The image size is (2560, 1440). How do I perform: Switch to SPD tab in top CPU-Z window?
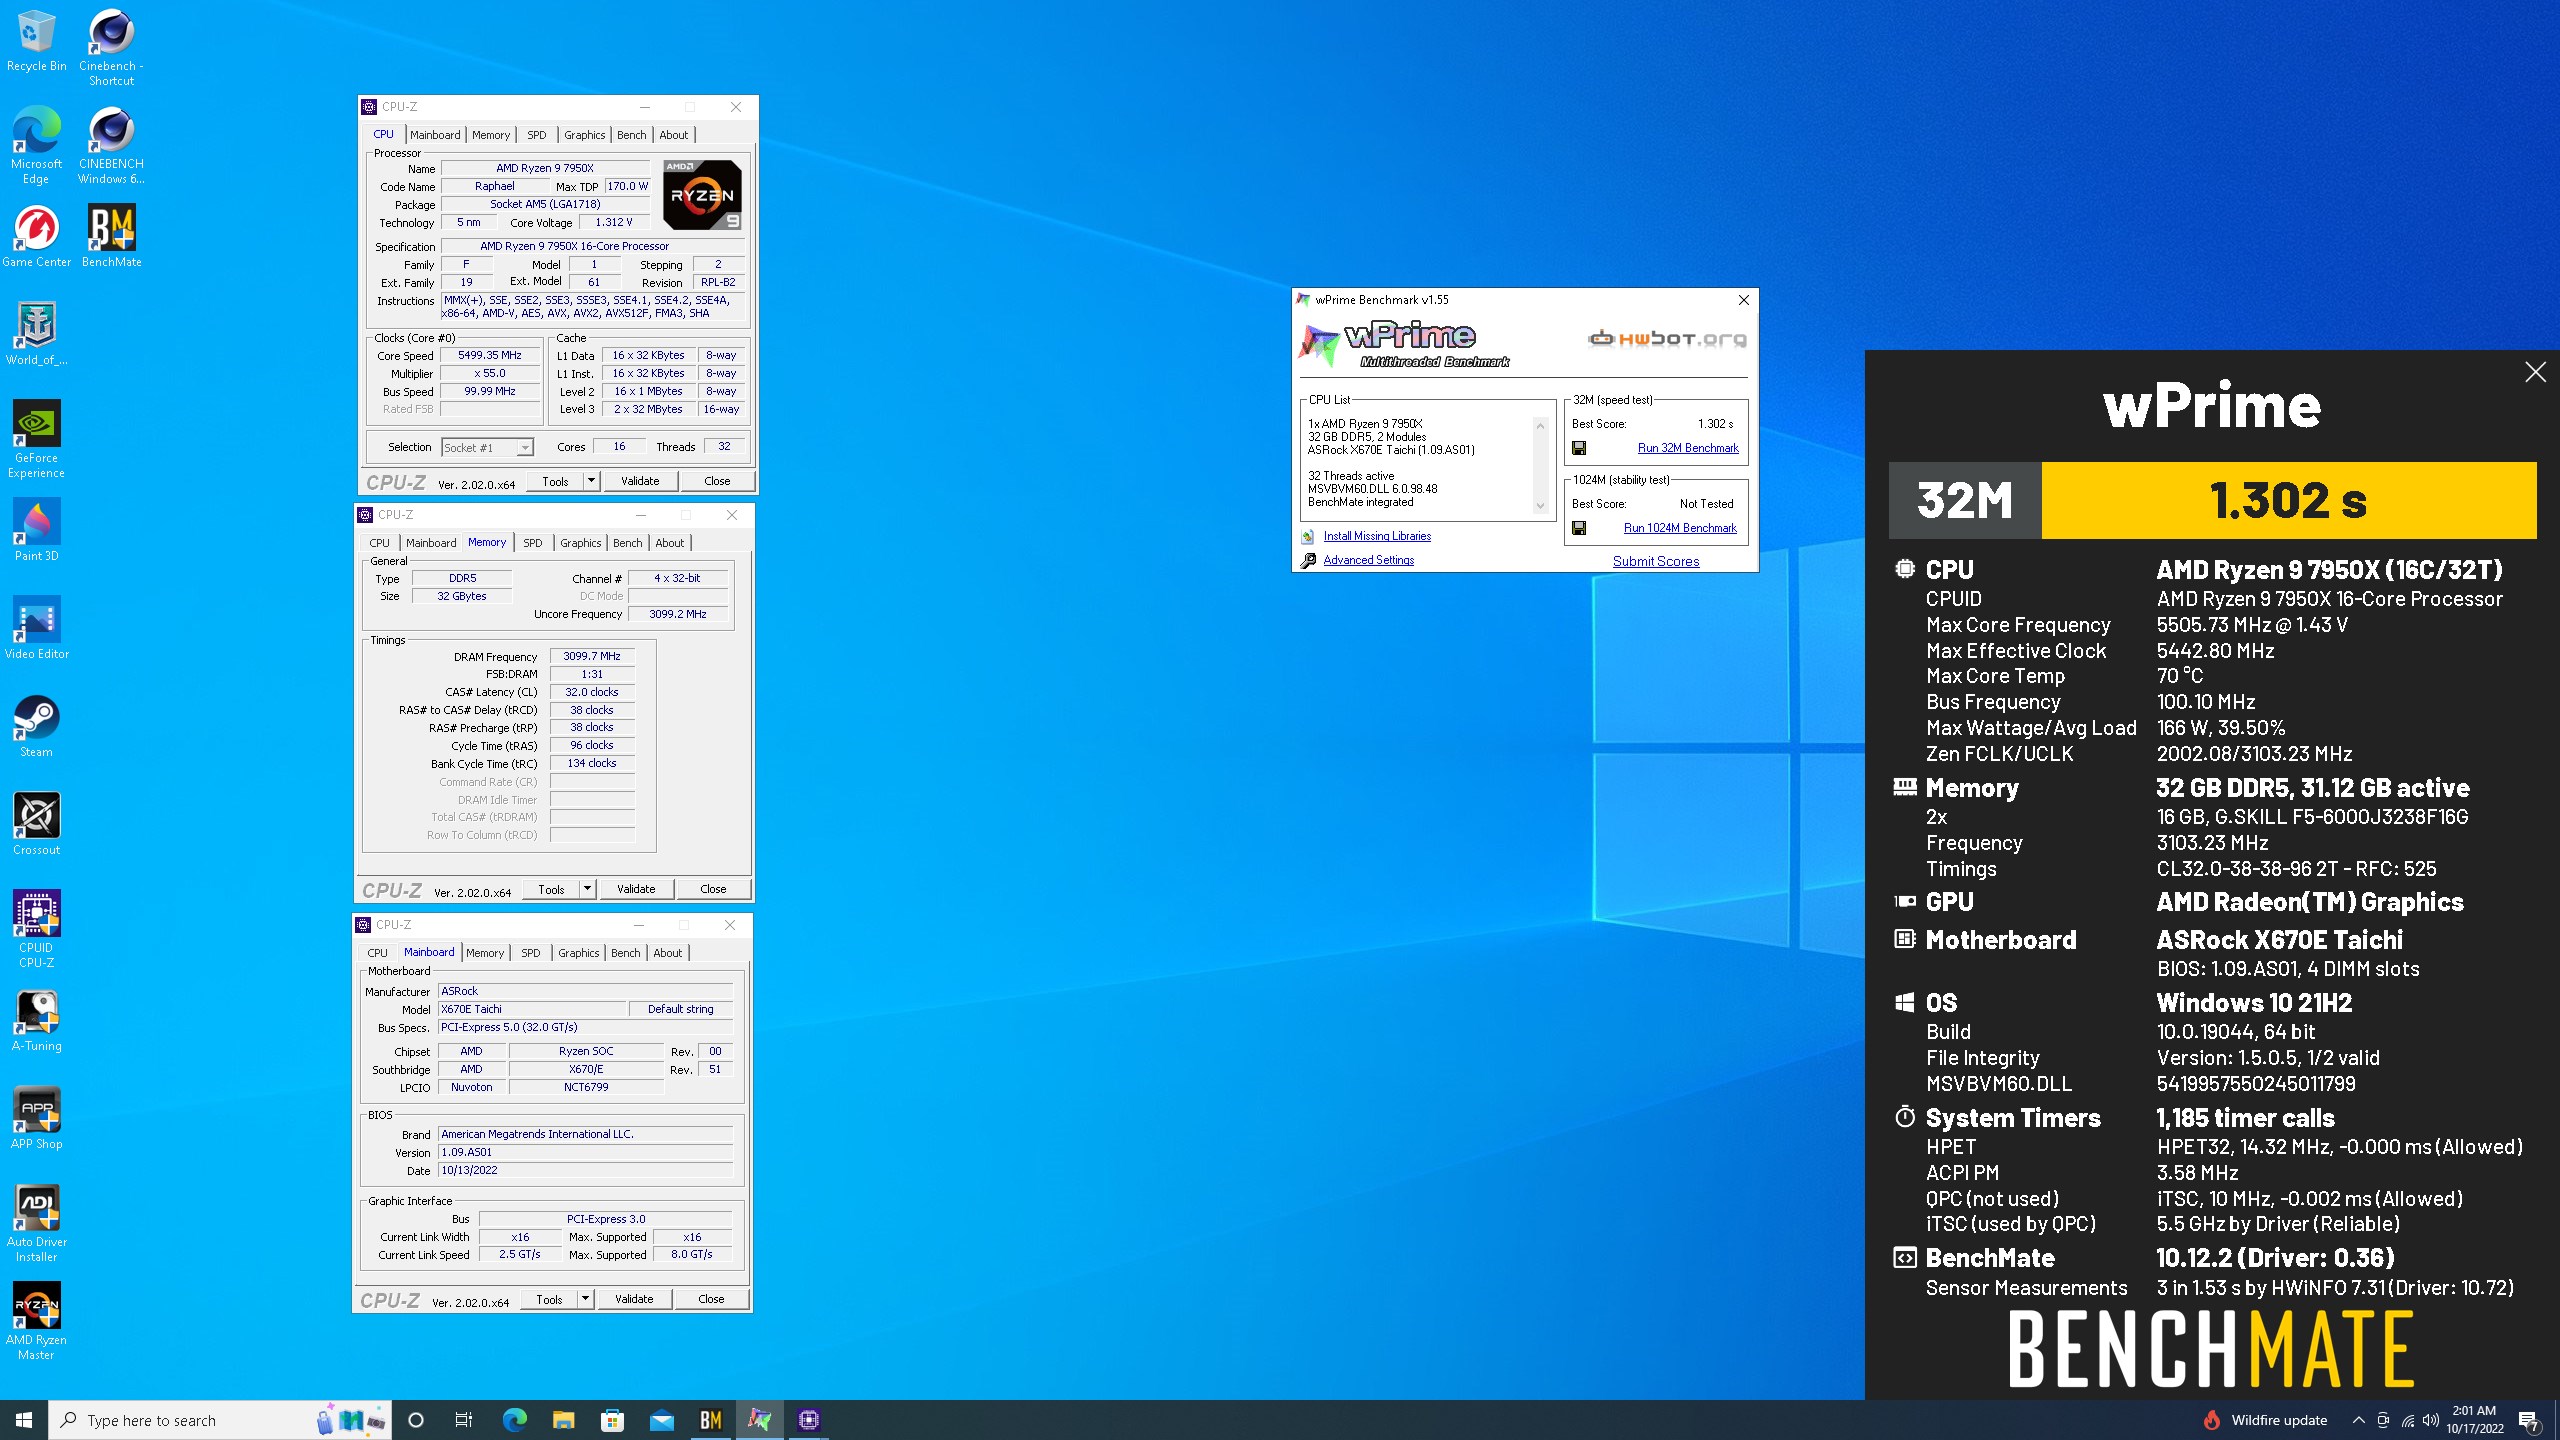537,135
